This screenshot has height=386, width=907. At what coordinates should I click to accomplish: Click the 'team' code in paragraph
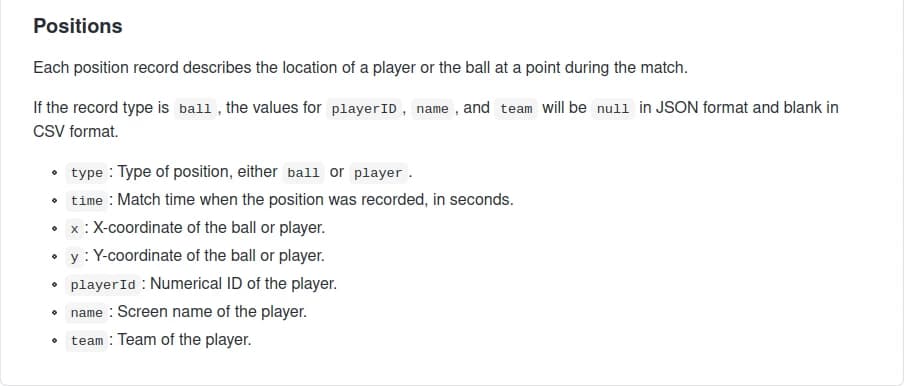(x=516, y=108)
